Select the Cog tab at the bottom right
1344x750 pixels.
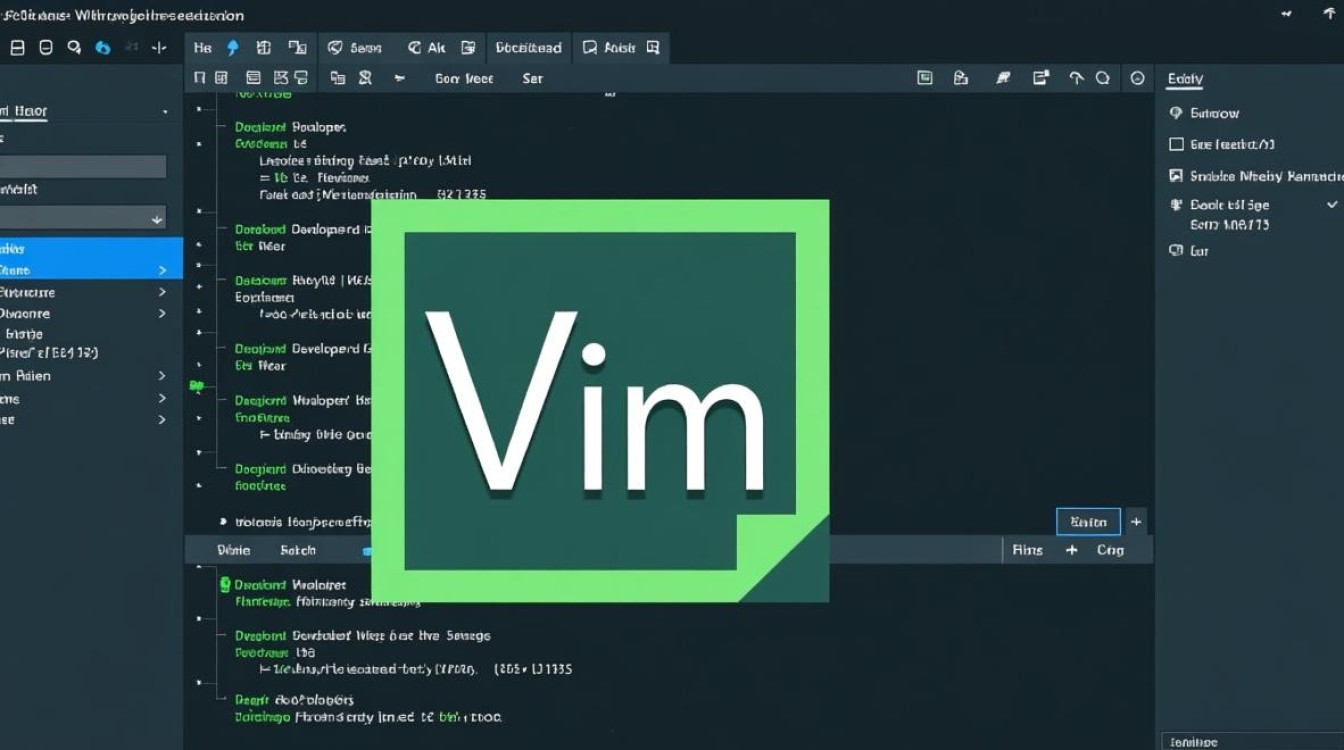[1112, 550]
